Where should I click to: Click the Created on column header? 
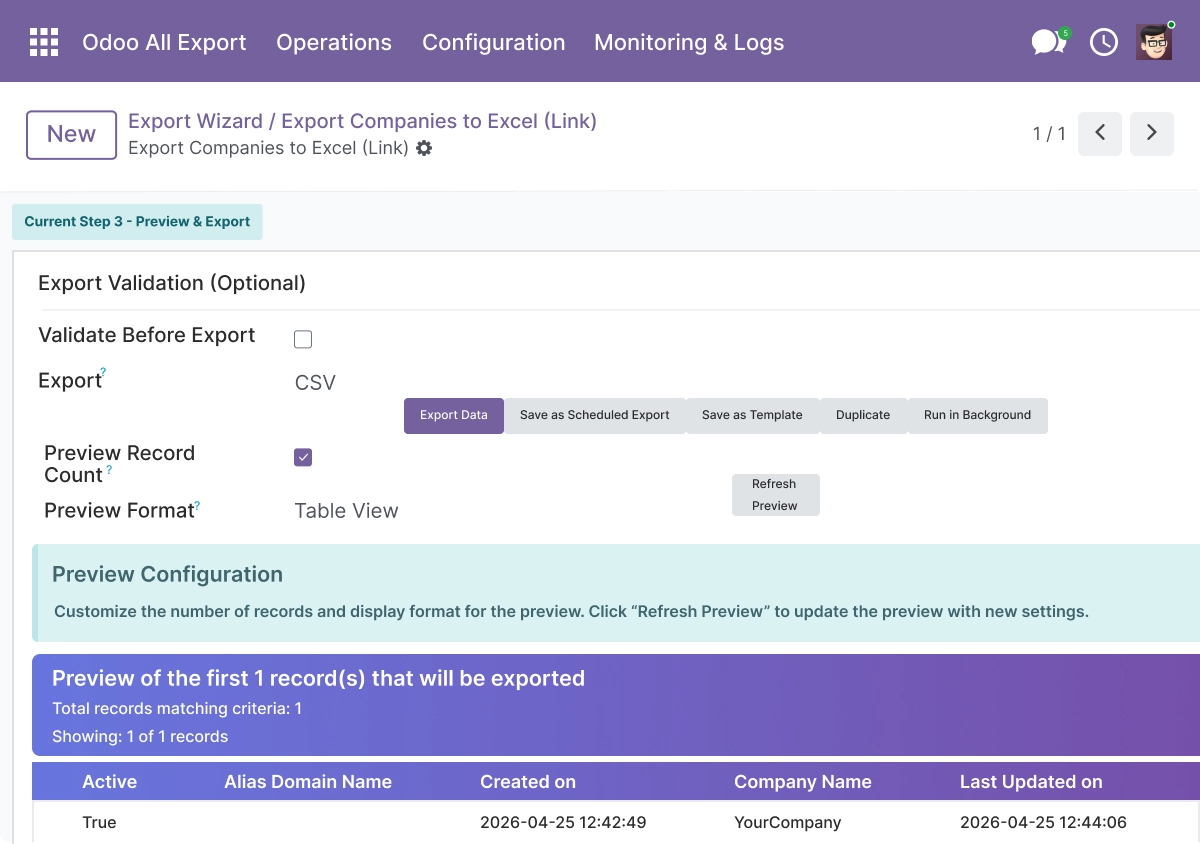click(528, 782)
